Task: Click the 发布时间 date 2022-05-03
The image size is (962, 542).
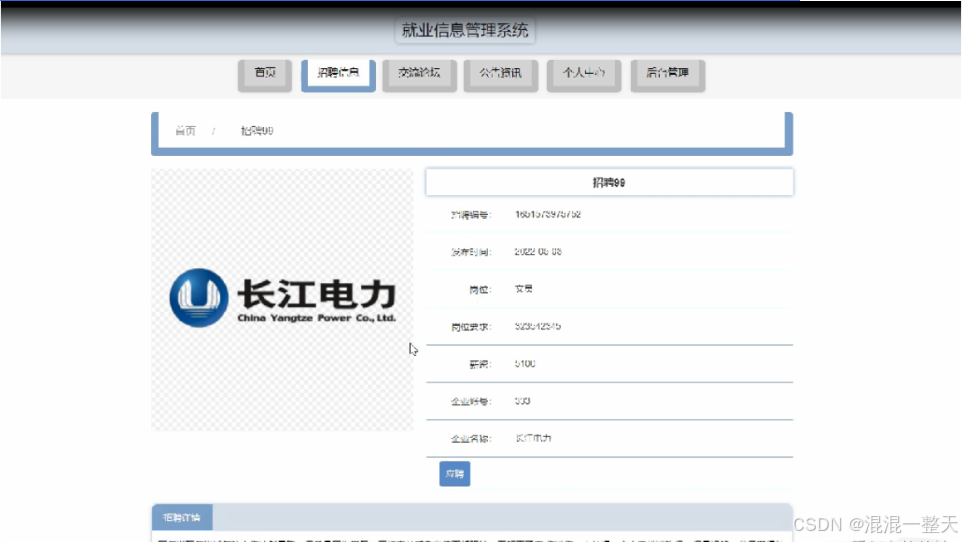Action: pos(538,252)
